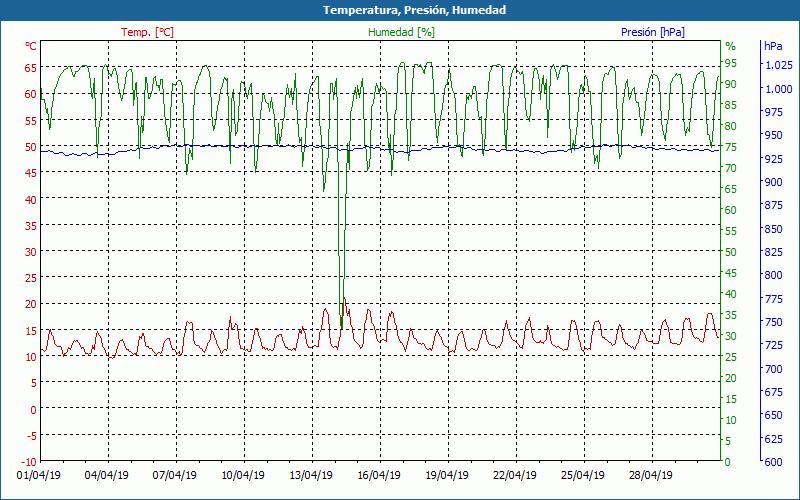This screenshot has width=800, height=500.
Task: Select the blue 'Presión [hPa]' legend label
Action: pos(653,32)
